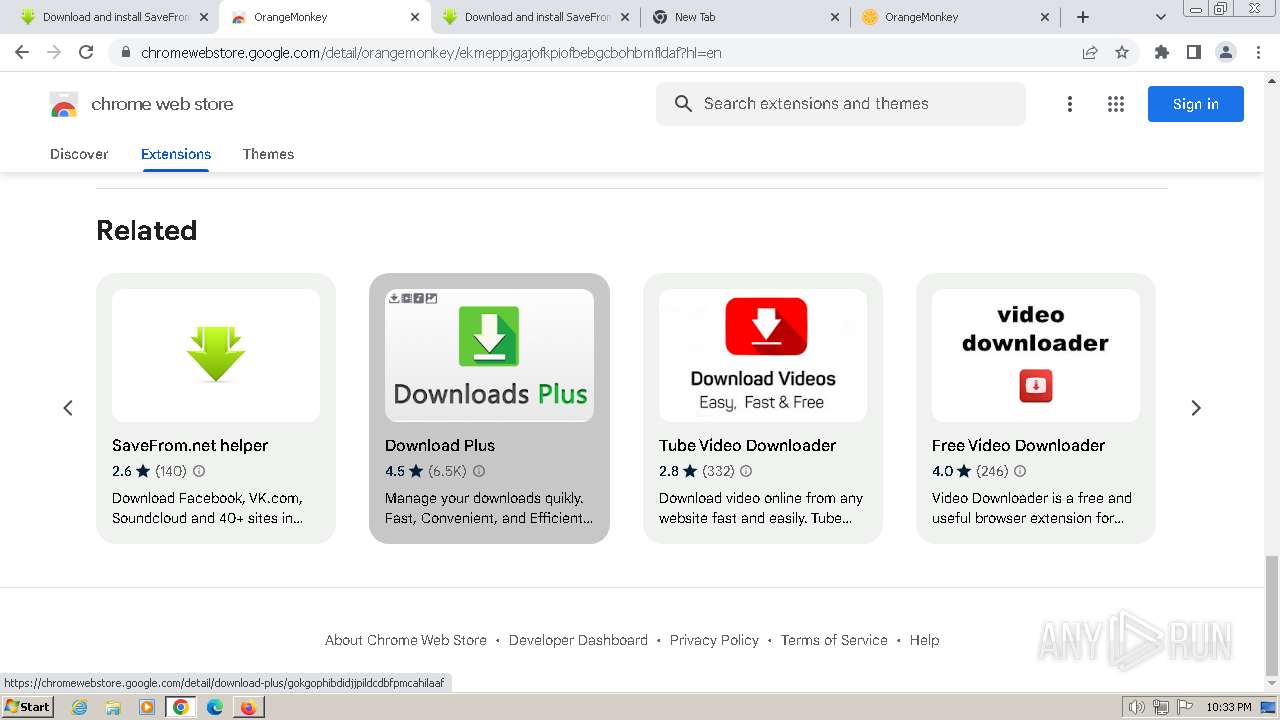Open the Extensions puzzle icon
This screenshot has height=720, width=1280.
(x=1161, y=52)
